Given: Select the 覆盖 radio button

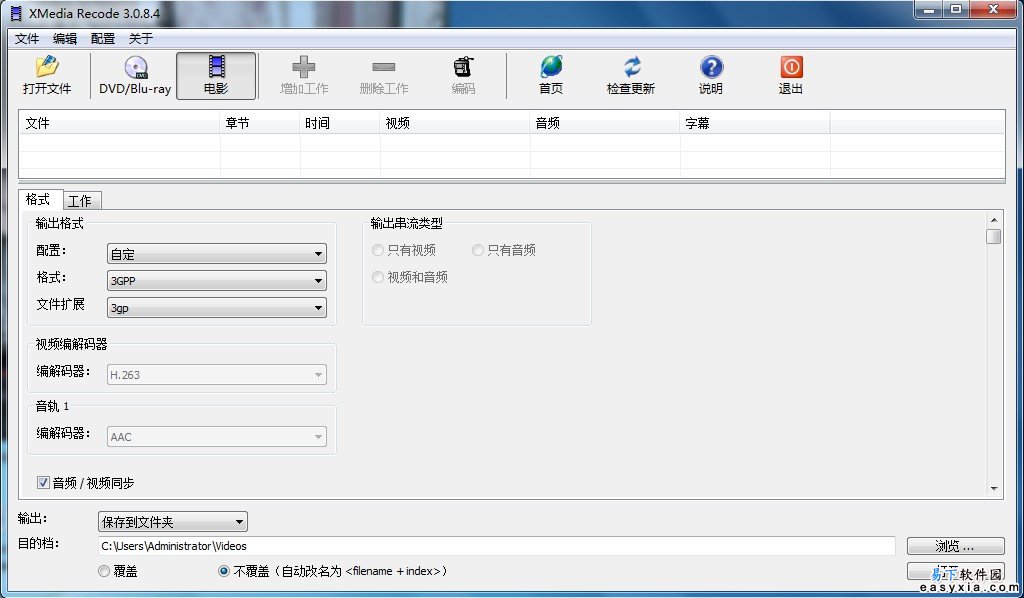Looking at the screenshot, I should [104, 571].
